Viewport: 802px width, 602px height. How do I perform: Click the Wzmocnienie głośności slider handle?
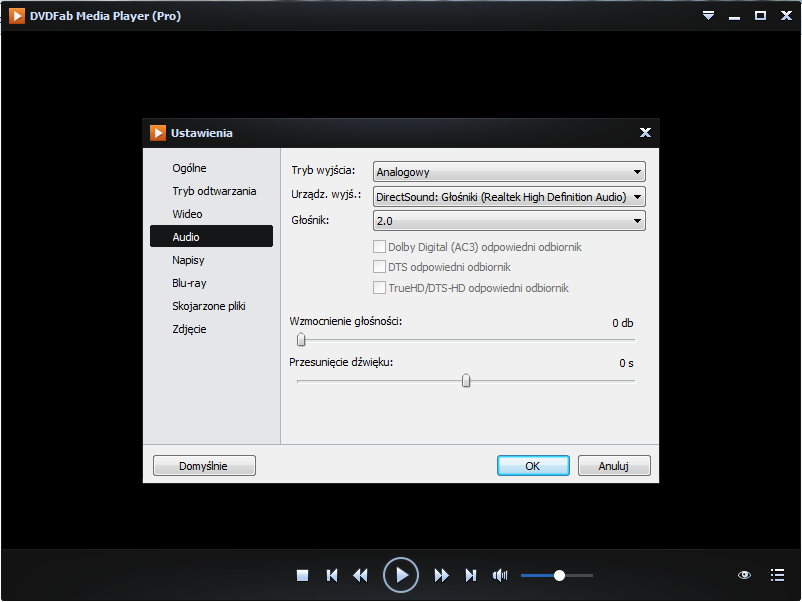click(301, 339)
